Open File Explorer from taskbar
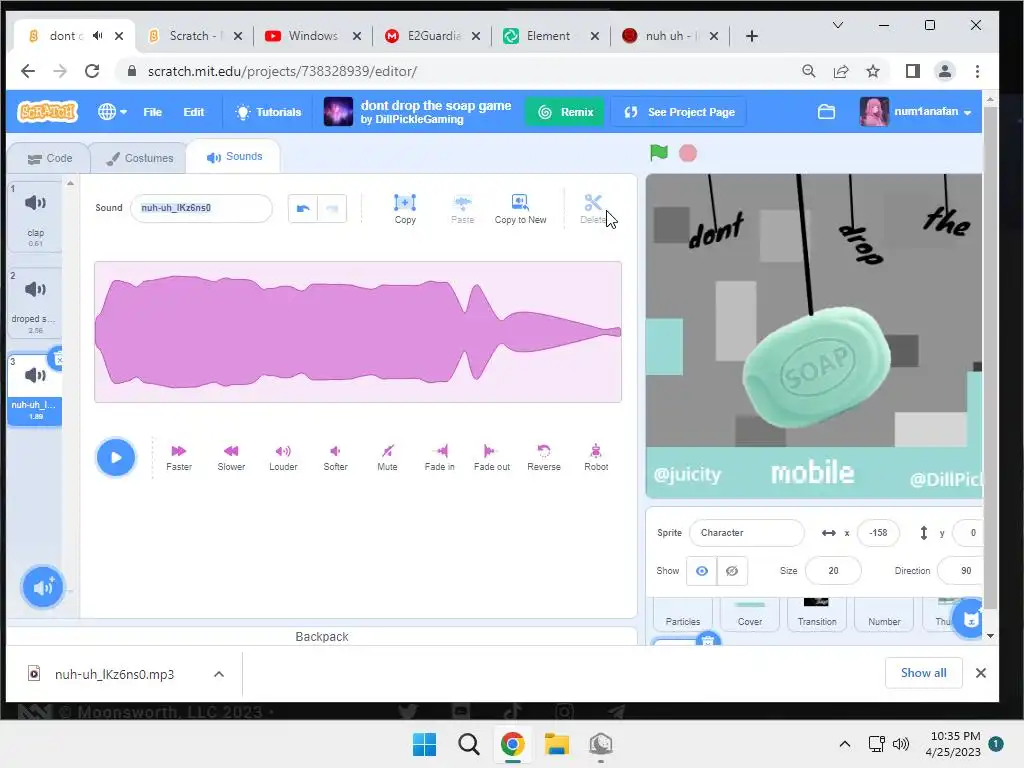Screen dimensions: 1024x768 pyautogui.click(x=557, y=744)
